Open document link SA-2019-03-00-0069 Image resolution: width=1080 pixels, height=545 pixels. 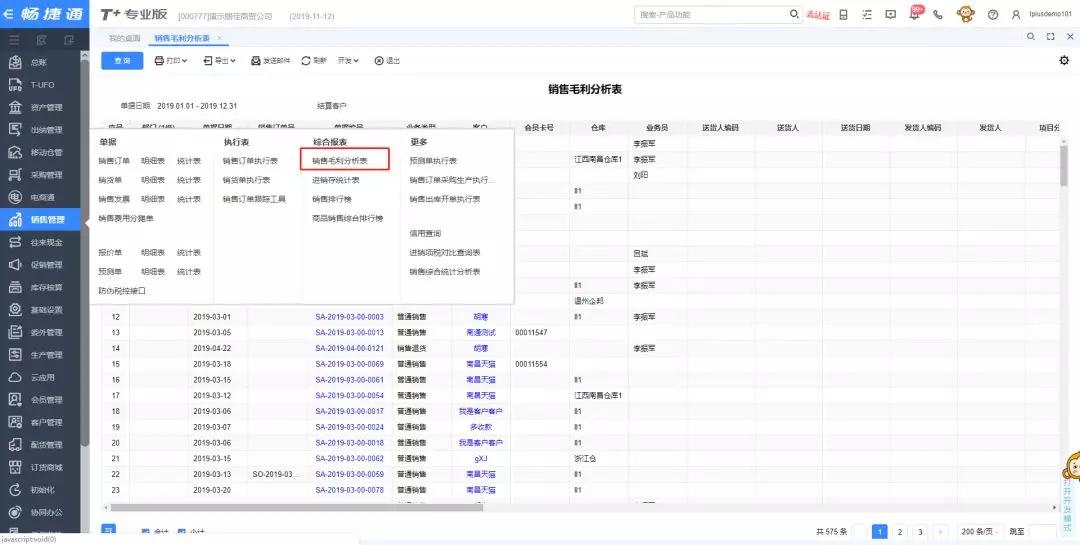click(x=349, y=364)
